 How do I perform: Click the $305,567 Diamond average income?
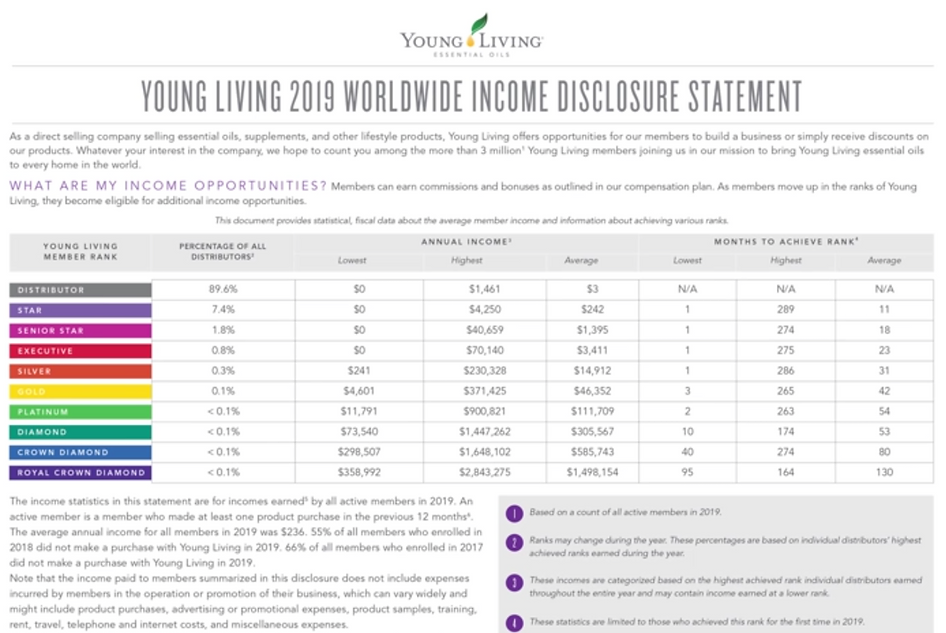click(592, 431)
